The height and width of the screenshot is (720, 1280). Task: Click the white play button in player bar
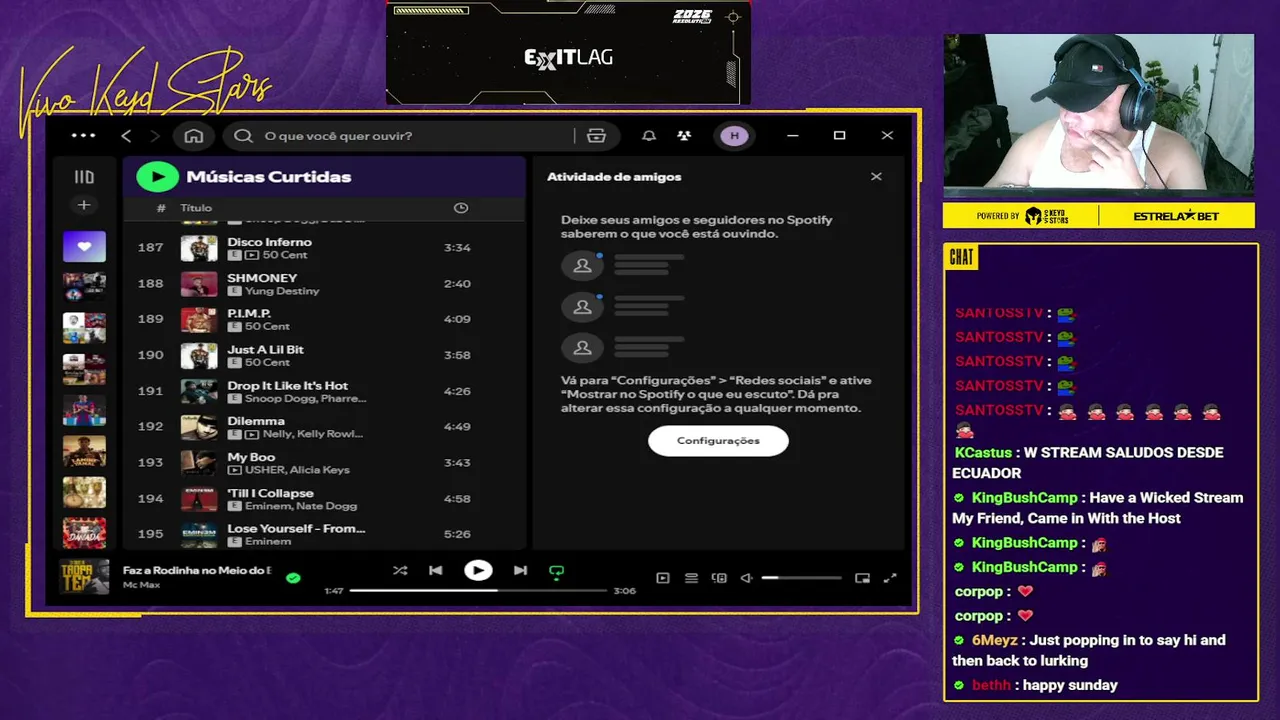[x=478, y=571]
